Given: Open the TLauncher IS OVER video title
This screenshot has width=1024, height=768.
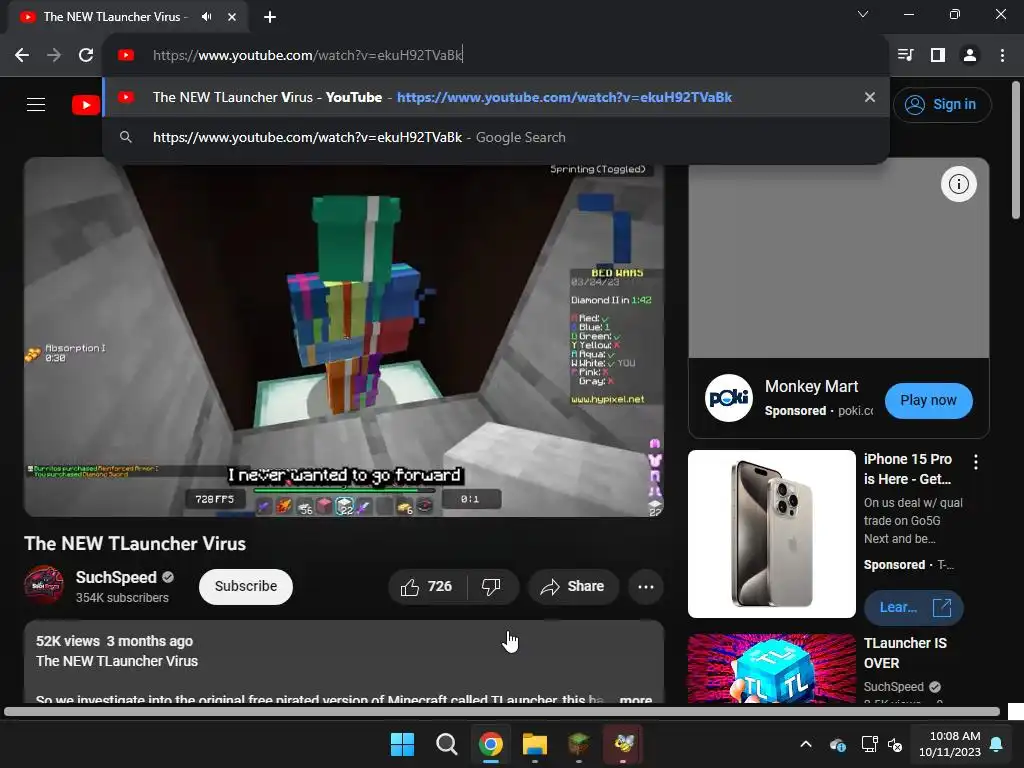Looking at the screenshot, I should (905, 653).
